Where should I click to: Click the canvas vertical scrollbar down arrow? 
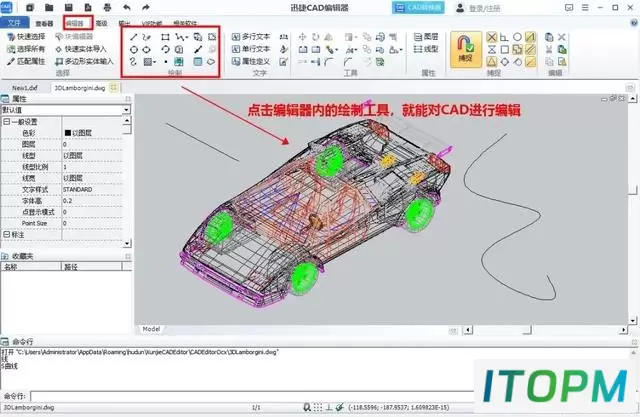[633, 320]
